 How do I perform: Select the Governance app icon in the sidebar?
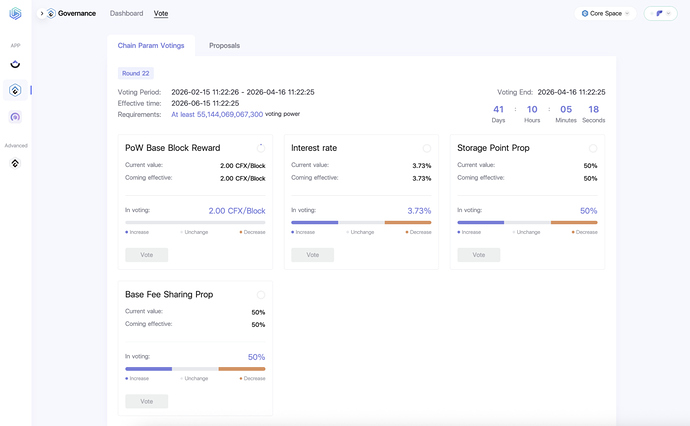[x=15, y=90]
